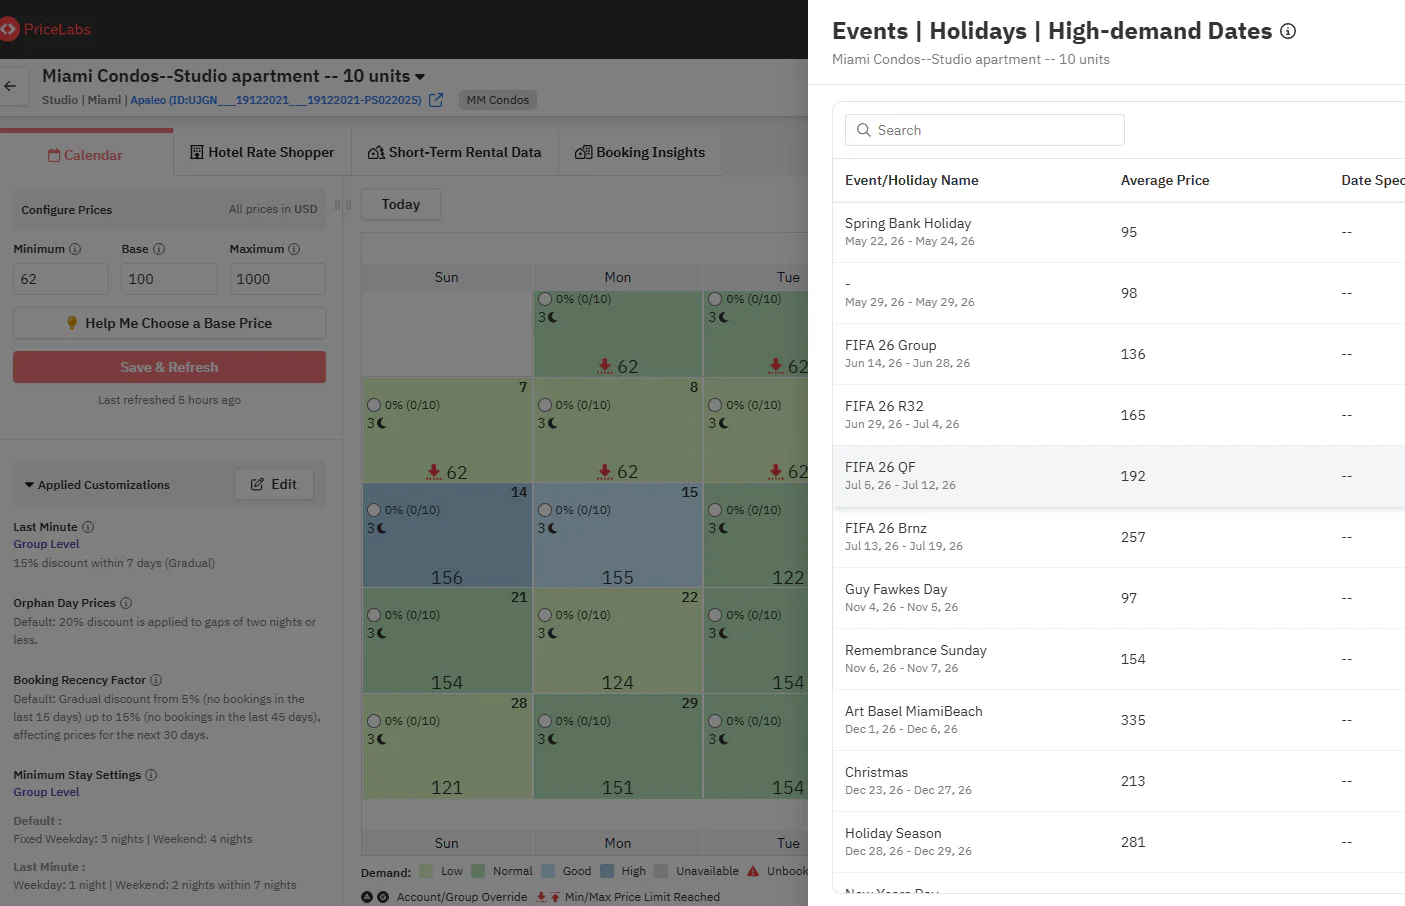Select the Christmas event row
Viewport: 1405px width, 906px height.
(x=1118, y=781)
